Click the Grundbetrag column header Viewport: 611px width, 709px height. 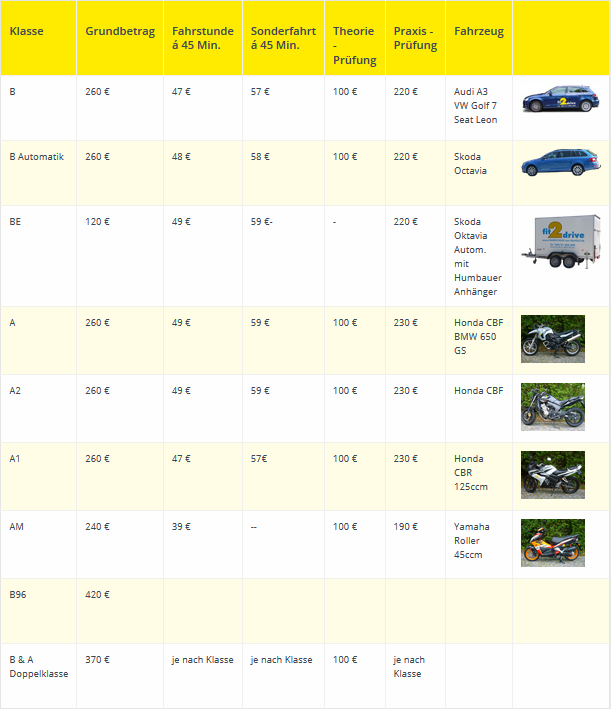120,32
